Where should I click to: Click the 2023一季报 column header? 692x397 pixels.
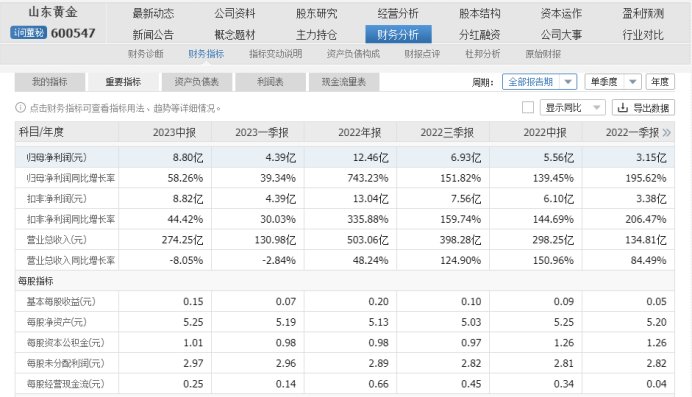[261, 132]
